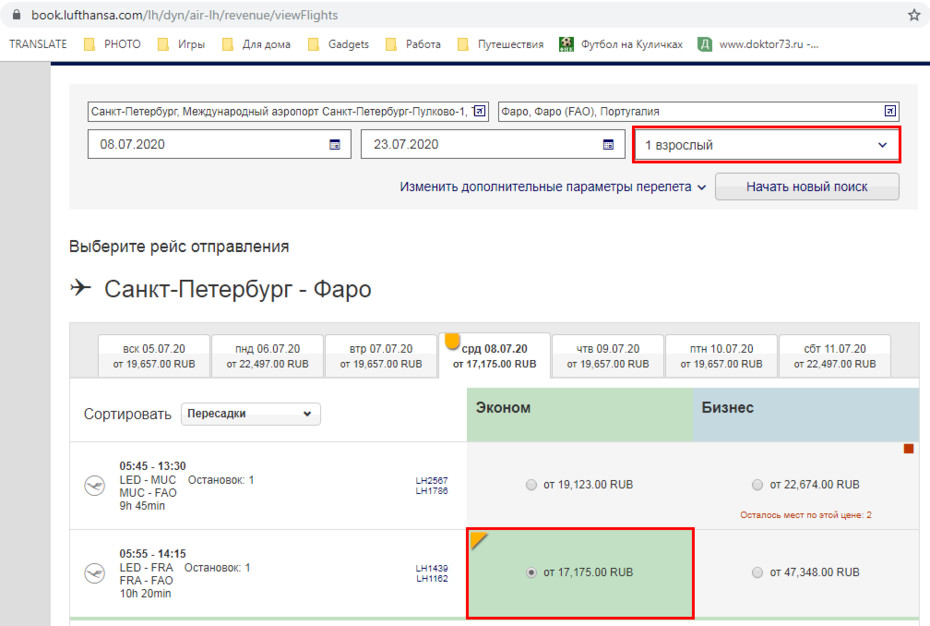Switch to сбт 11.07.20 date tab

(x=835, y=356)
